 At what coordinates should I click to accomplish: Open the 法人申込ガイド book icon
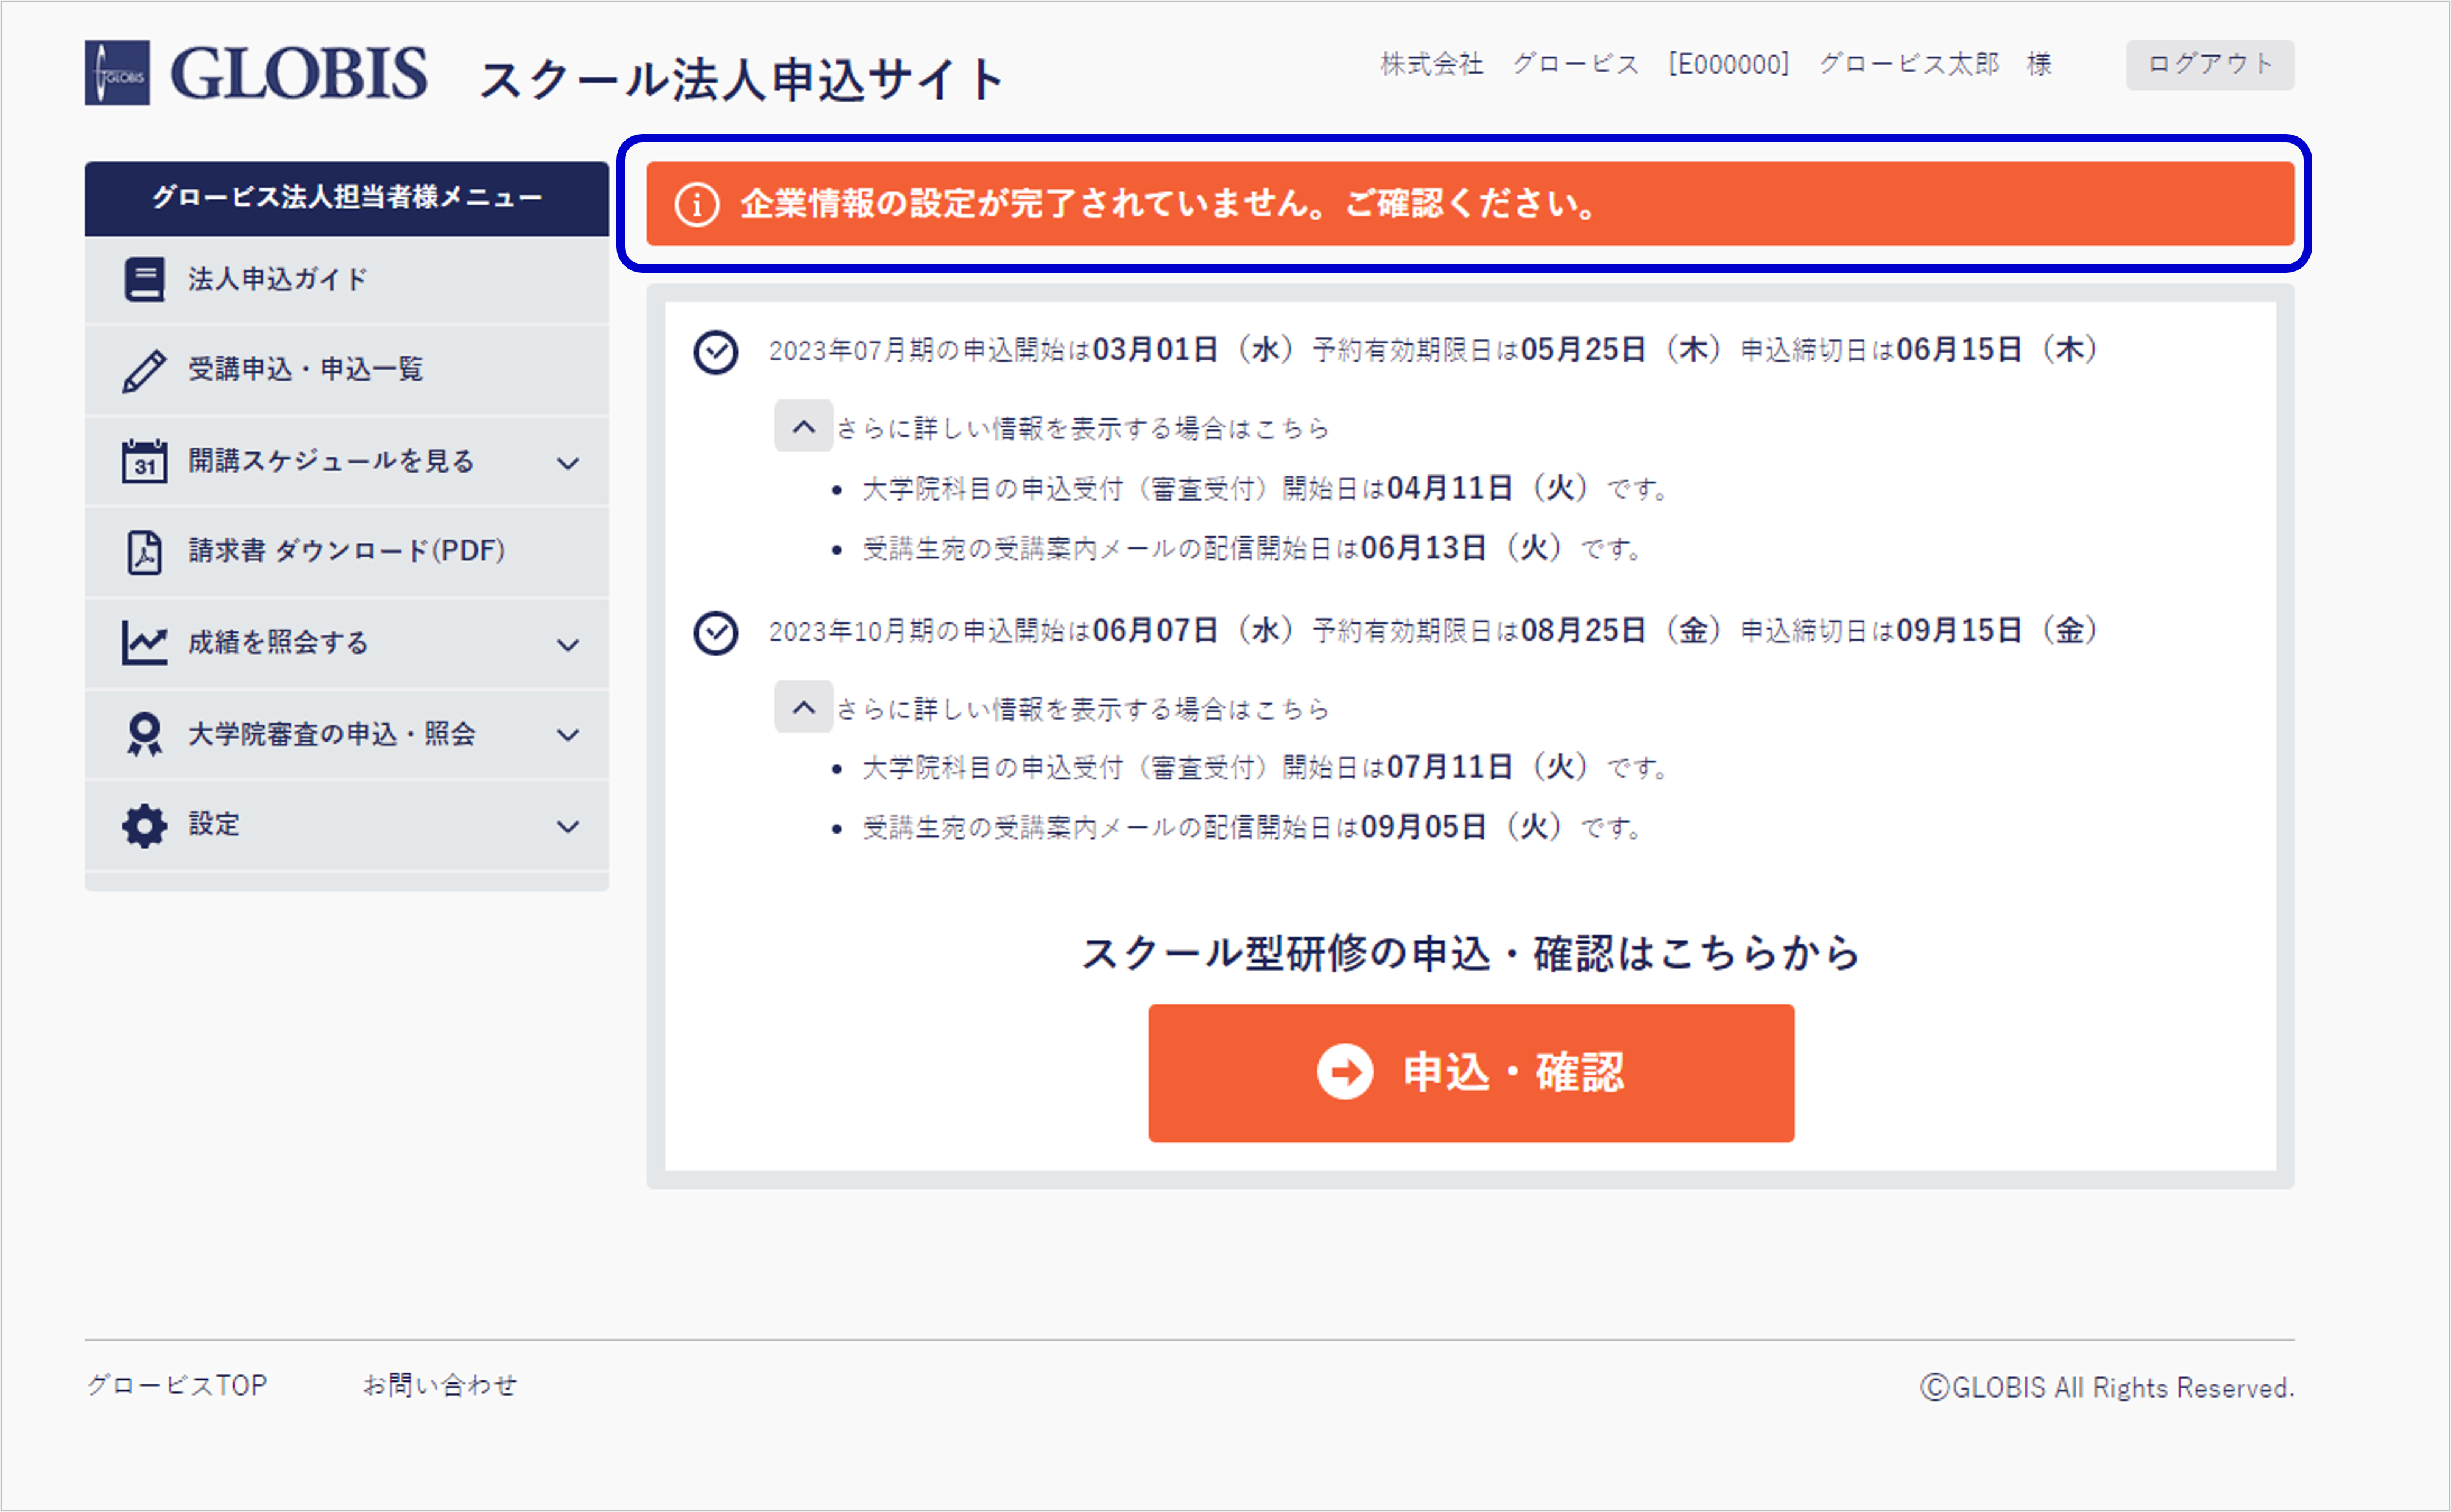[x=144, y=279]
